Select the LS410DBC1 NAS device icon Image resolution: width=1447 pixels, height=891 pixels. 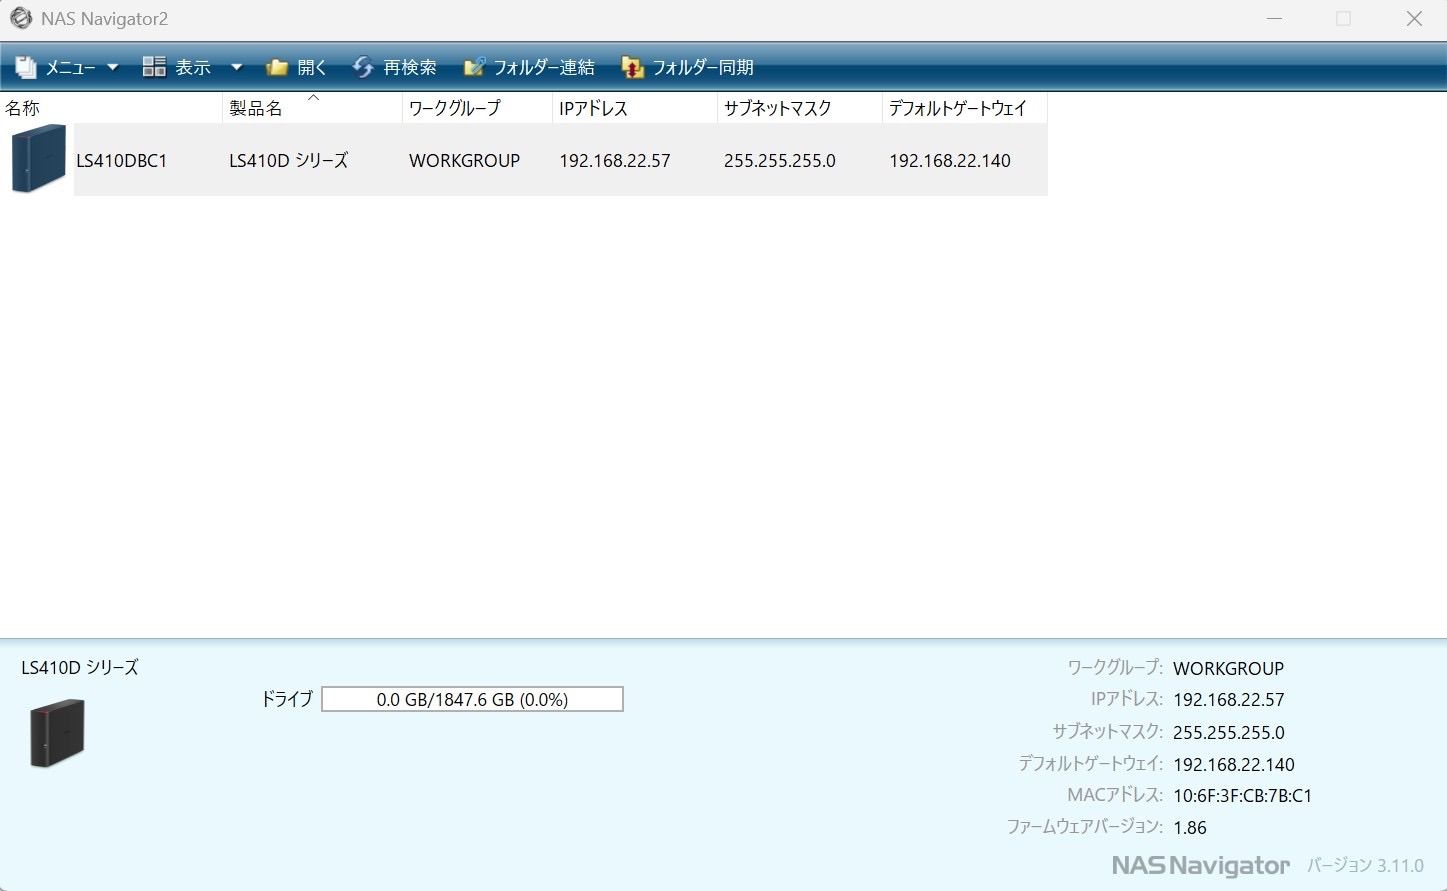pos(38,158)
